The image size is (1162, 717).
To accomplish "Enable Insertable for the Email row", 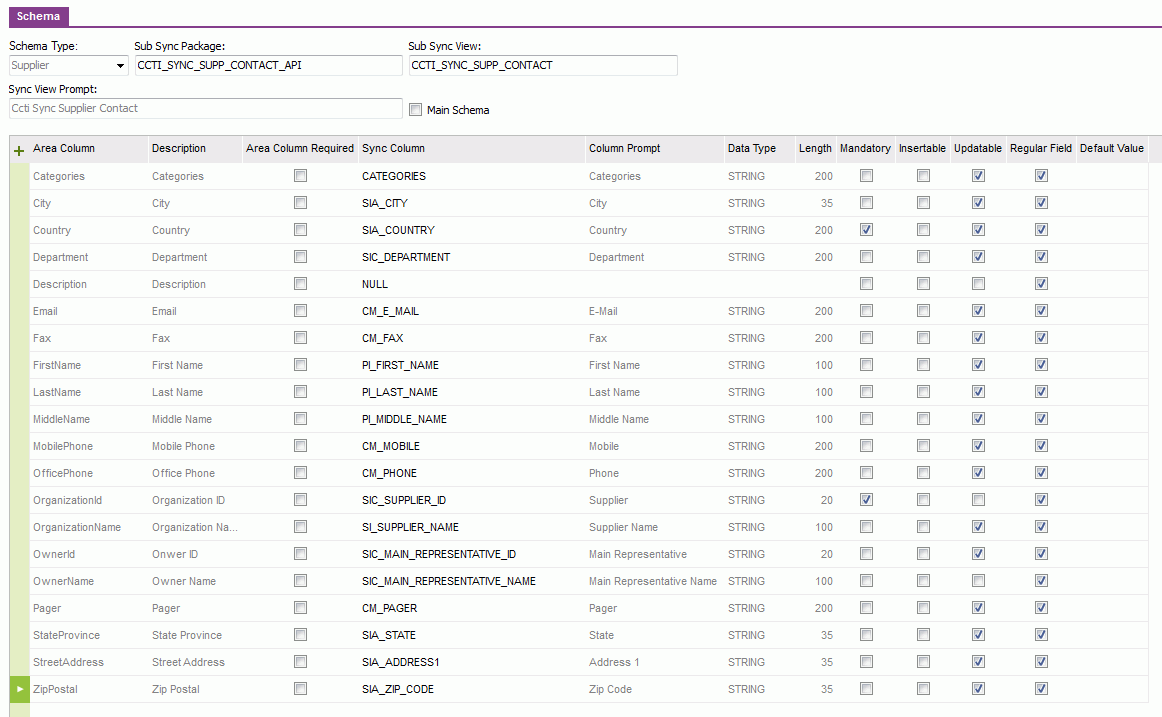I will 923,311.
